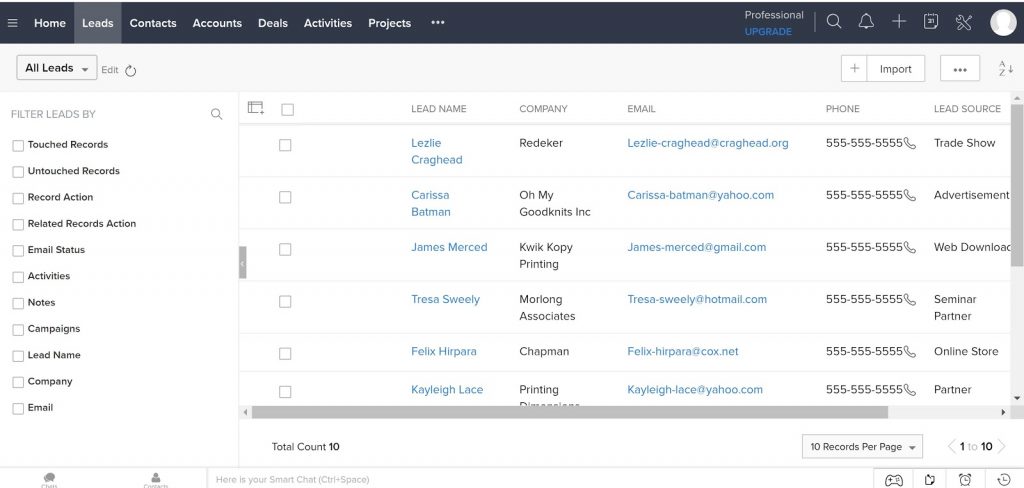The width and height of the screenshot is (1024, 488).
Task: Open the reminders alarm clock icon
Action: (x=965, y=480)
